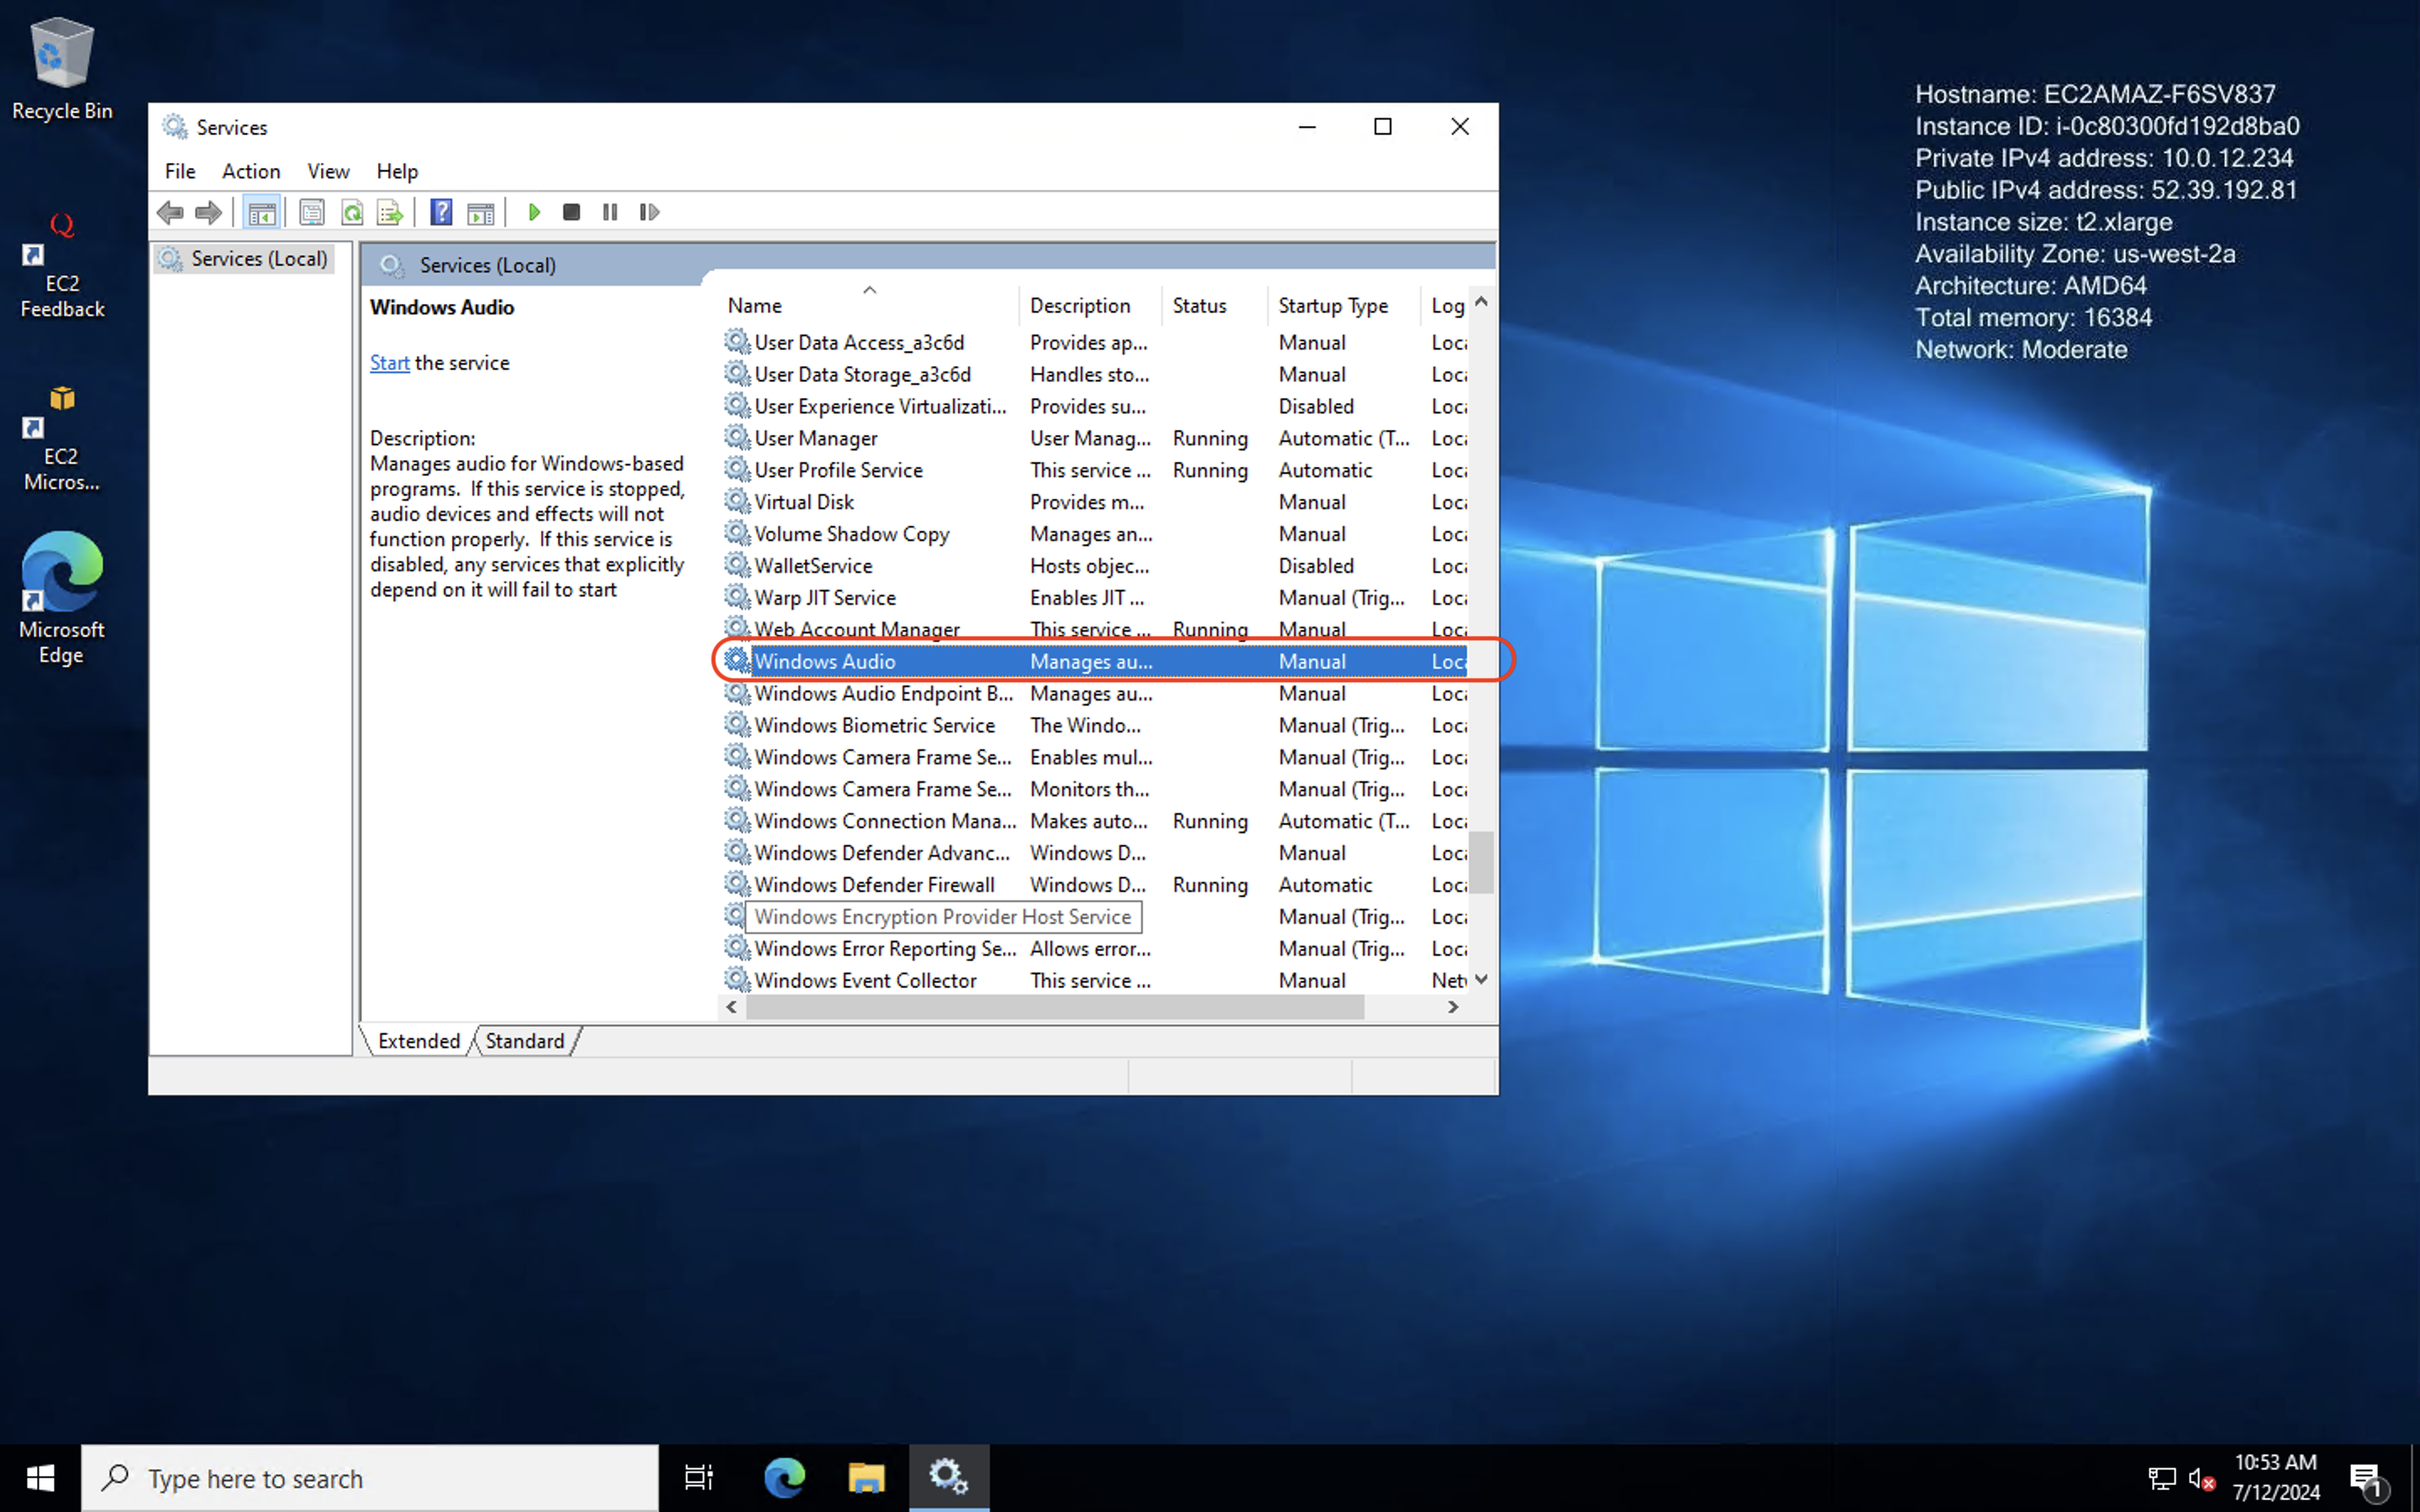
Task: Click the Forward navigation arrow
Action: (x=208, y=211)
